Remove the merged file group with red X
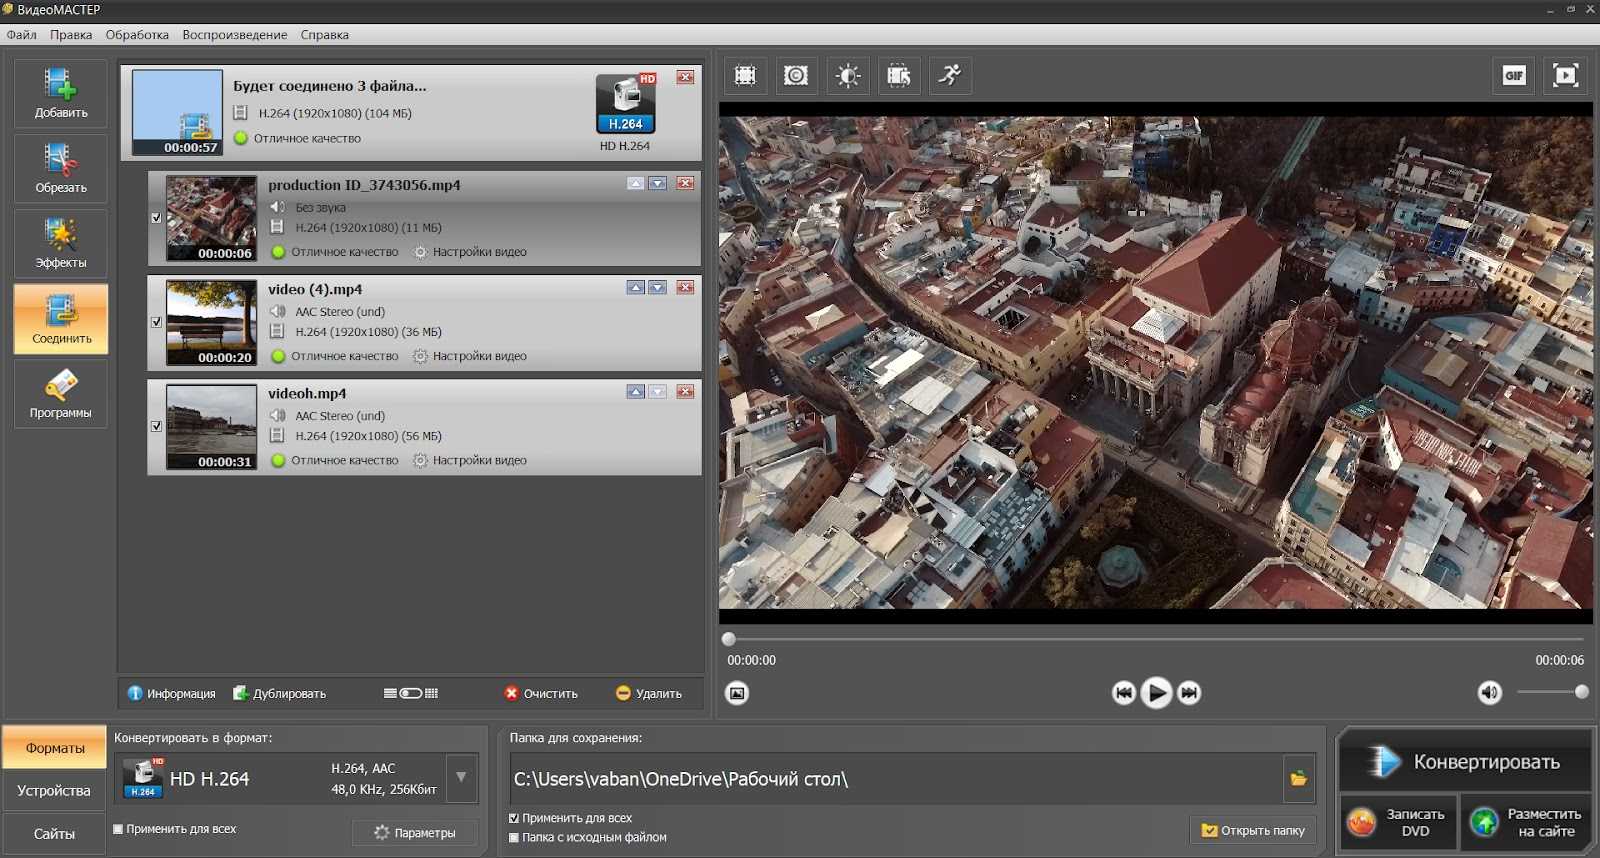 pos(685,77)
